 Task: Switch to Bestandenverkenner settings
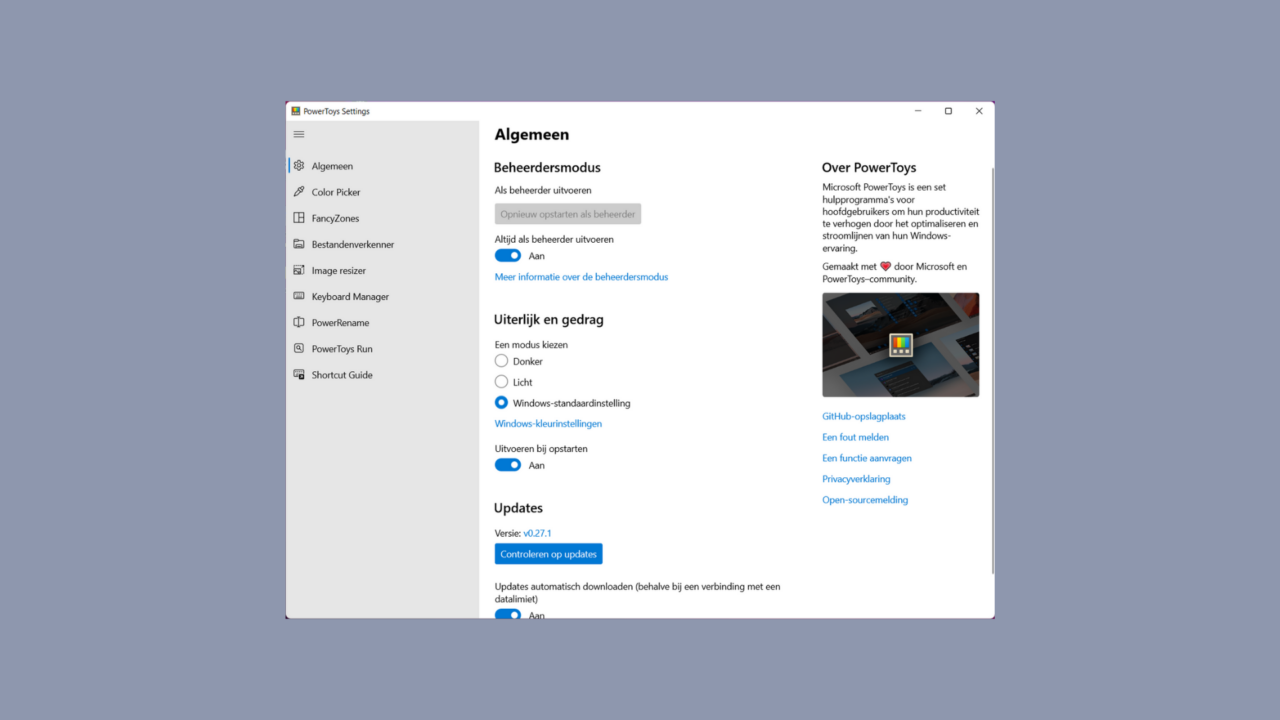click(383, 244)
